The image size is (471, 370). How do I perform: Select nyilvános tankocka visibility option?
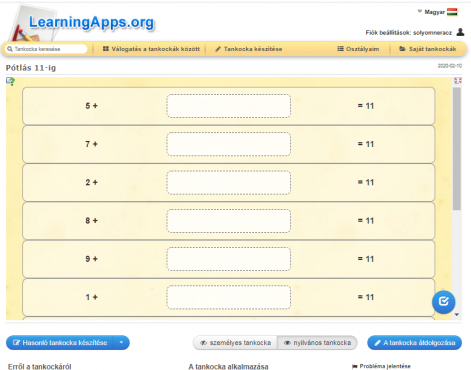(x=317, y=343)
